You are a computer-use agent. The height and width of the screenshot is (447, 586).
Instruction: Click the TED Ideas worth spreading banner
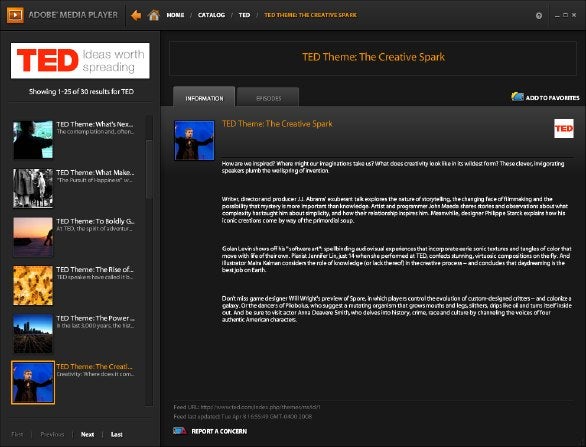coord(80,61)
